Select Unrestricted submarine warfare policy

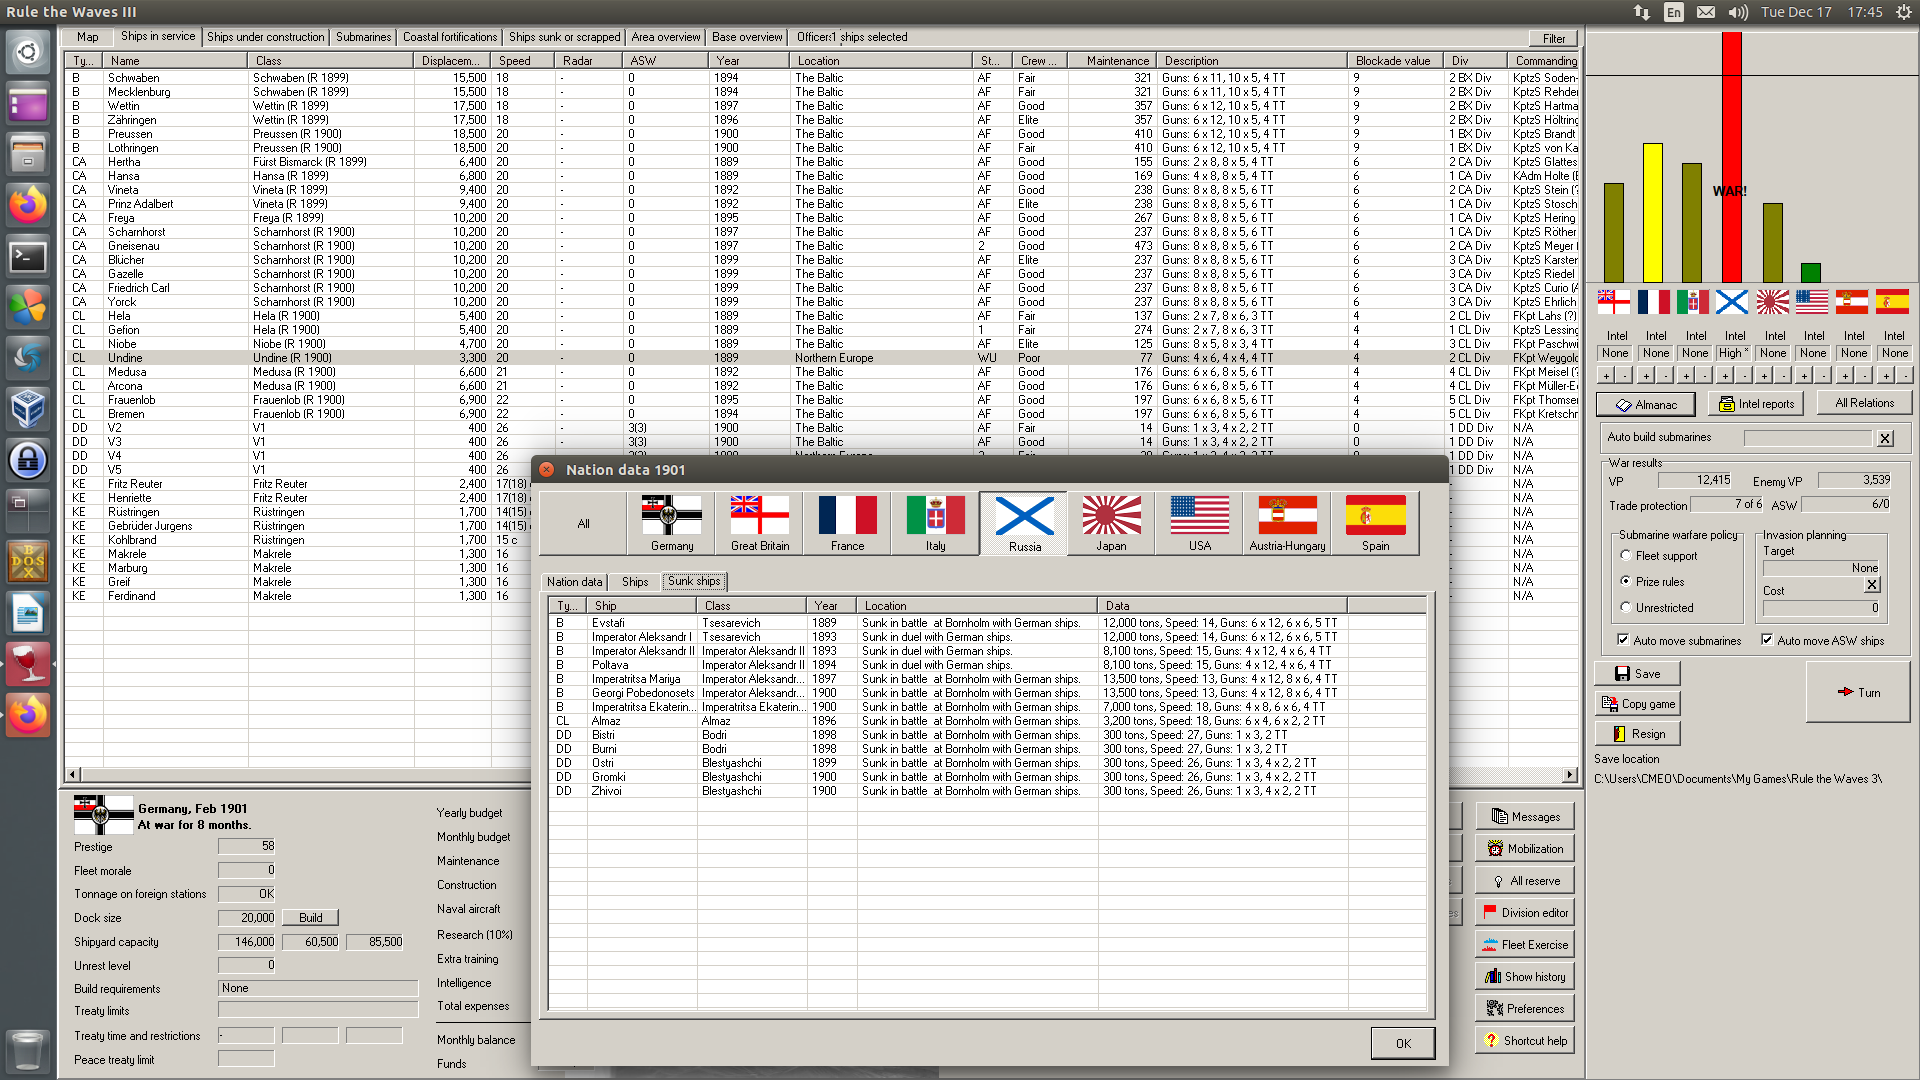[1626, 607]
